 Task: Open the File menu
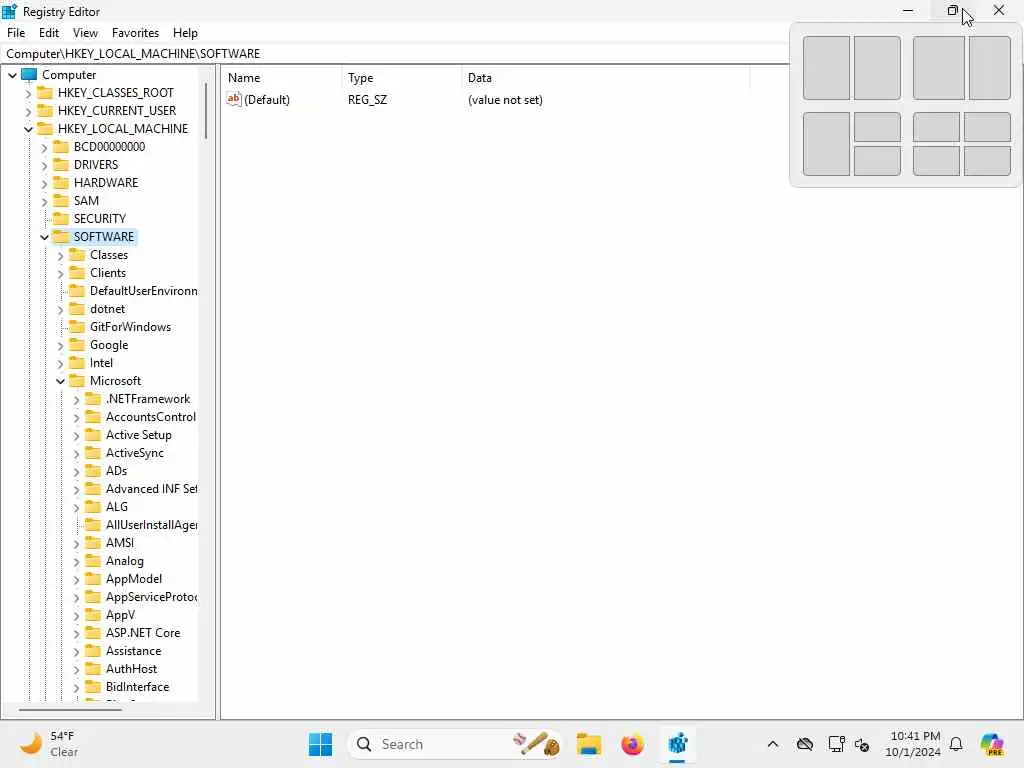pos(16,33)
